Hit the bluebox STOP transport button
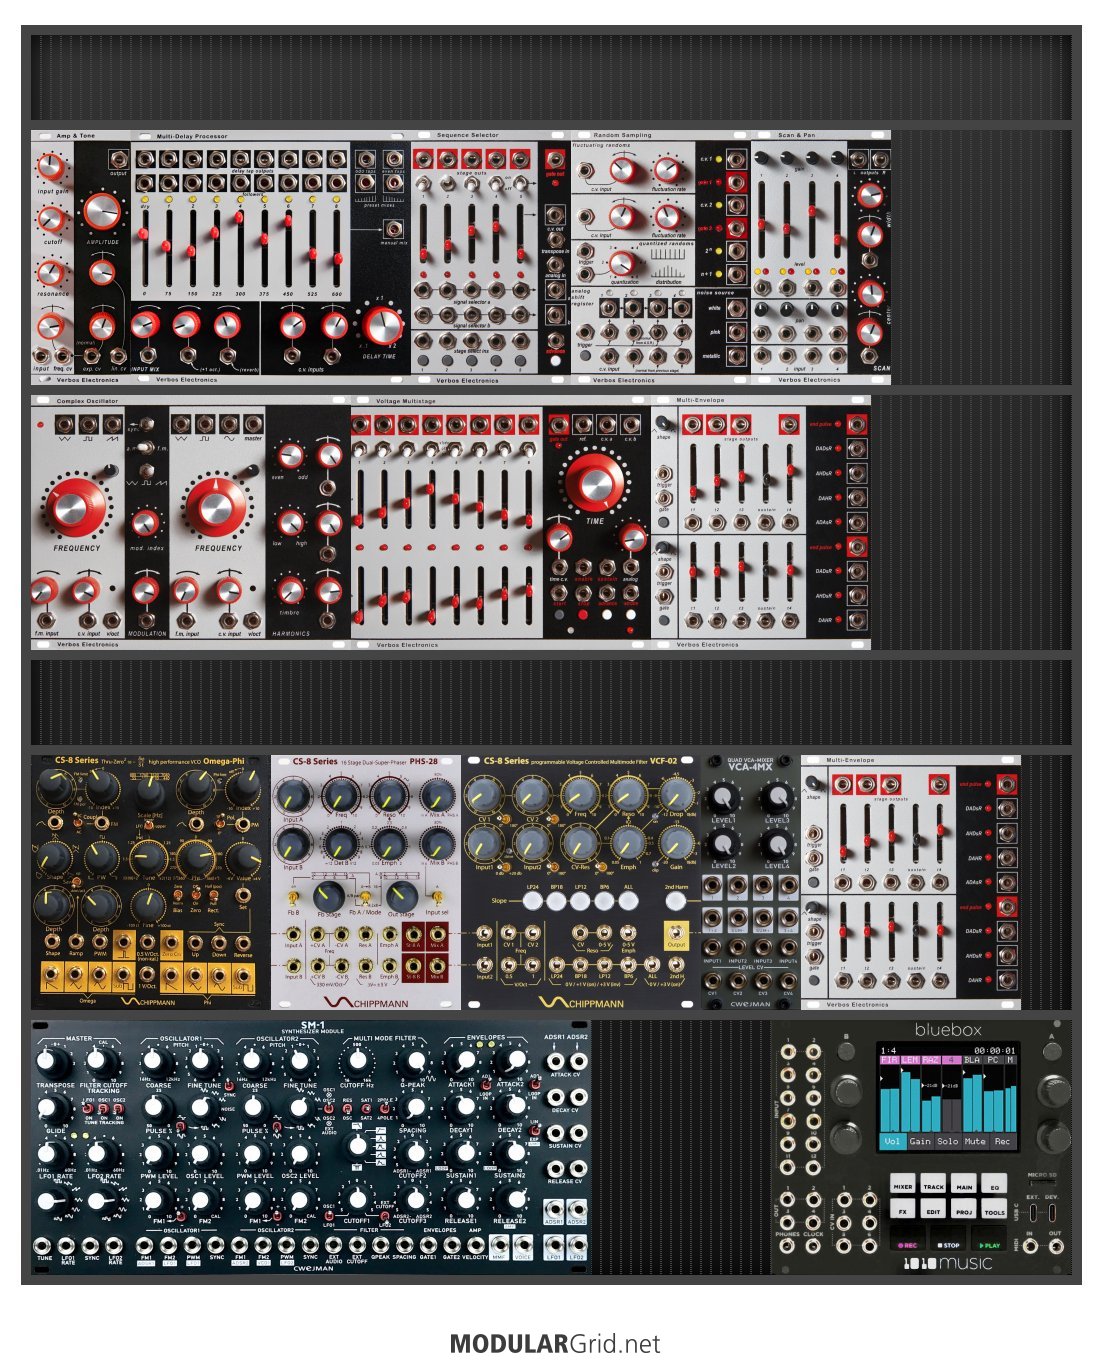 coord(948,1238)
